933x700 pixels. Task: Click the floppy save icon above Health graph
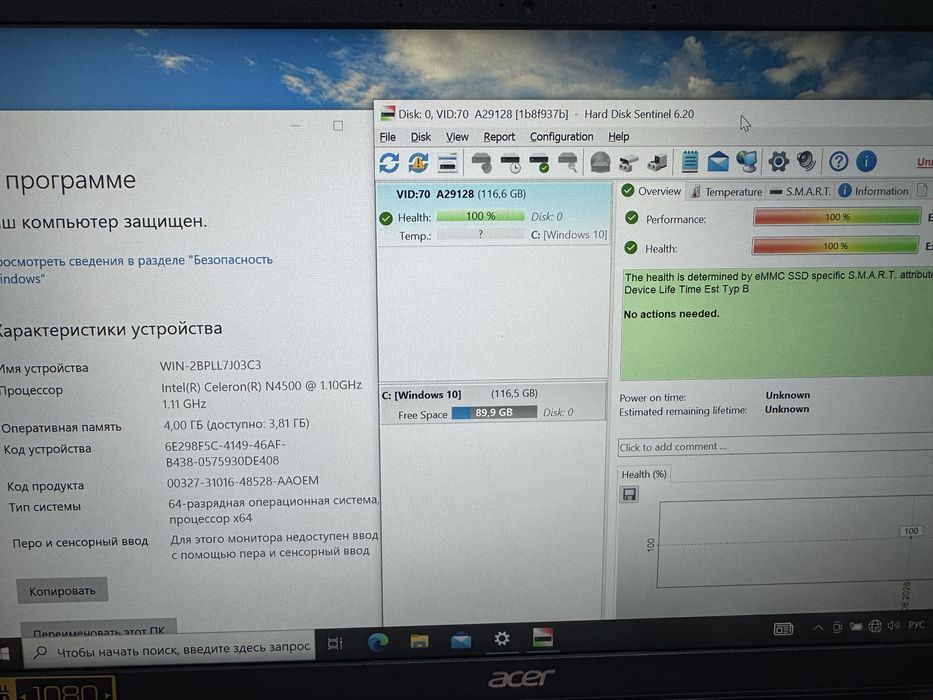[x=629, y=494]
